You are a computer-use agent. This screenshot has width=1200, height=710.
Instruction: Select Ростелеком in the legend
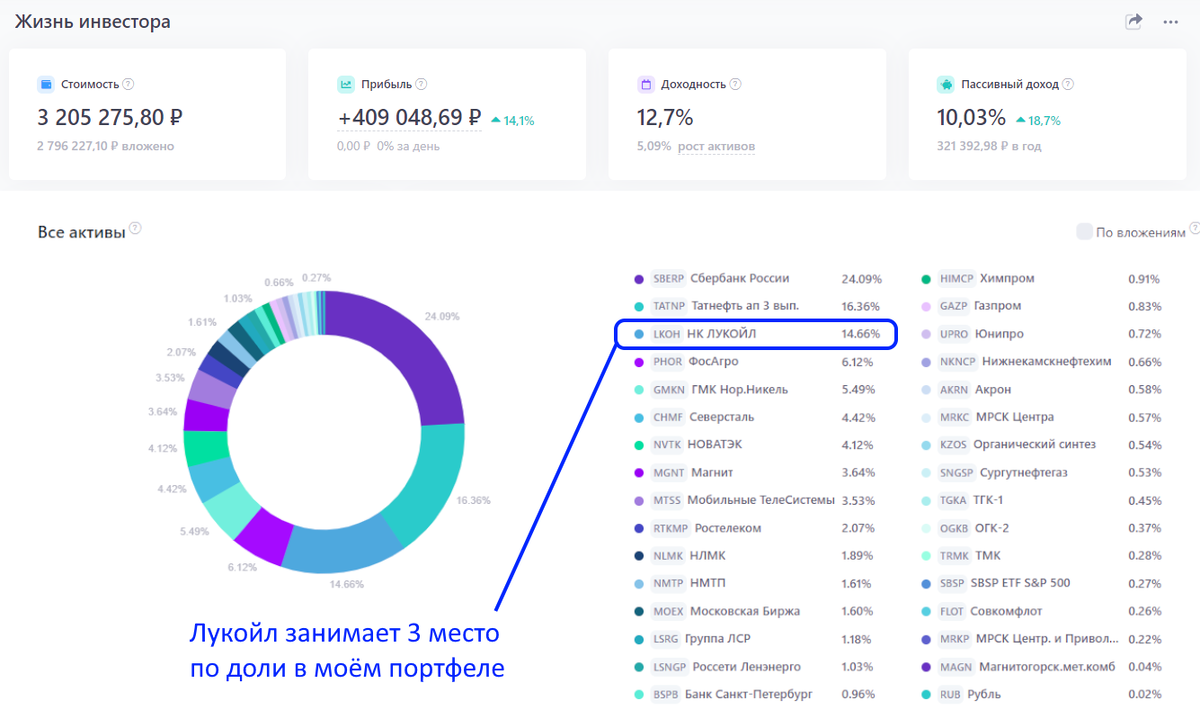tap(729, 528)
